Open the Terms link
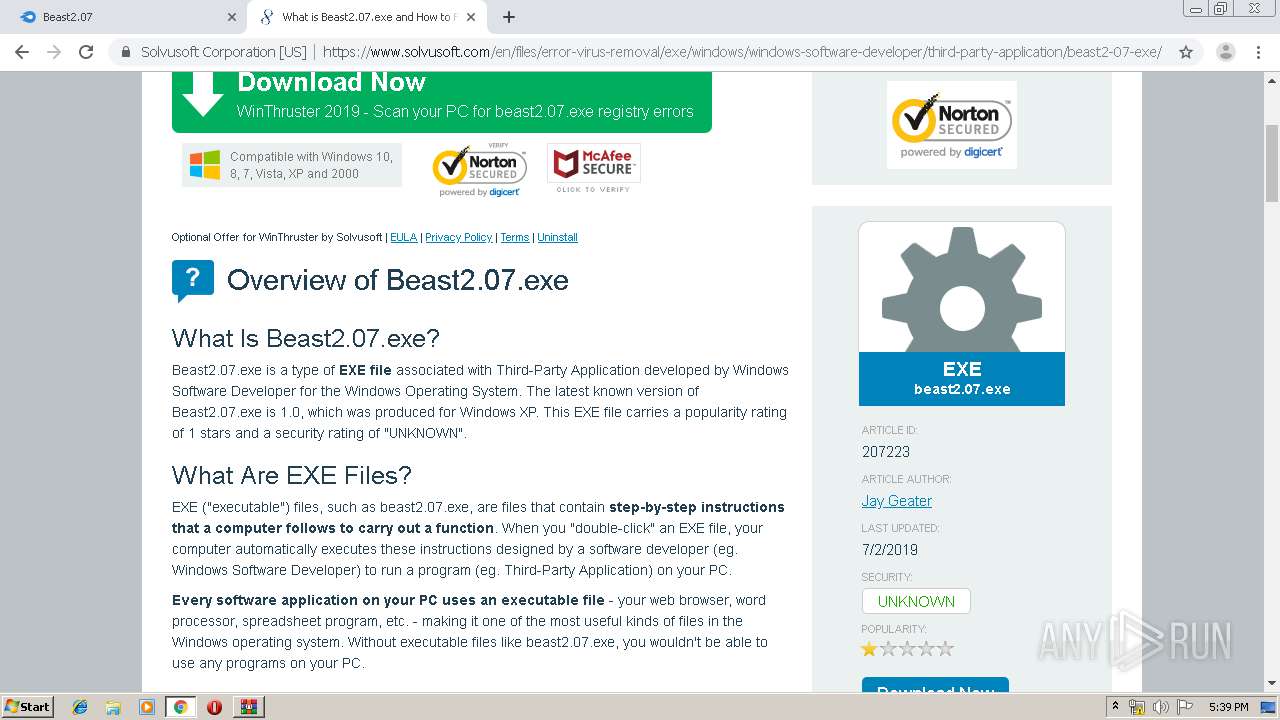This screenshot has height=720, width=1280. tap(515, 237)
